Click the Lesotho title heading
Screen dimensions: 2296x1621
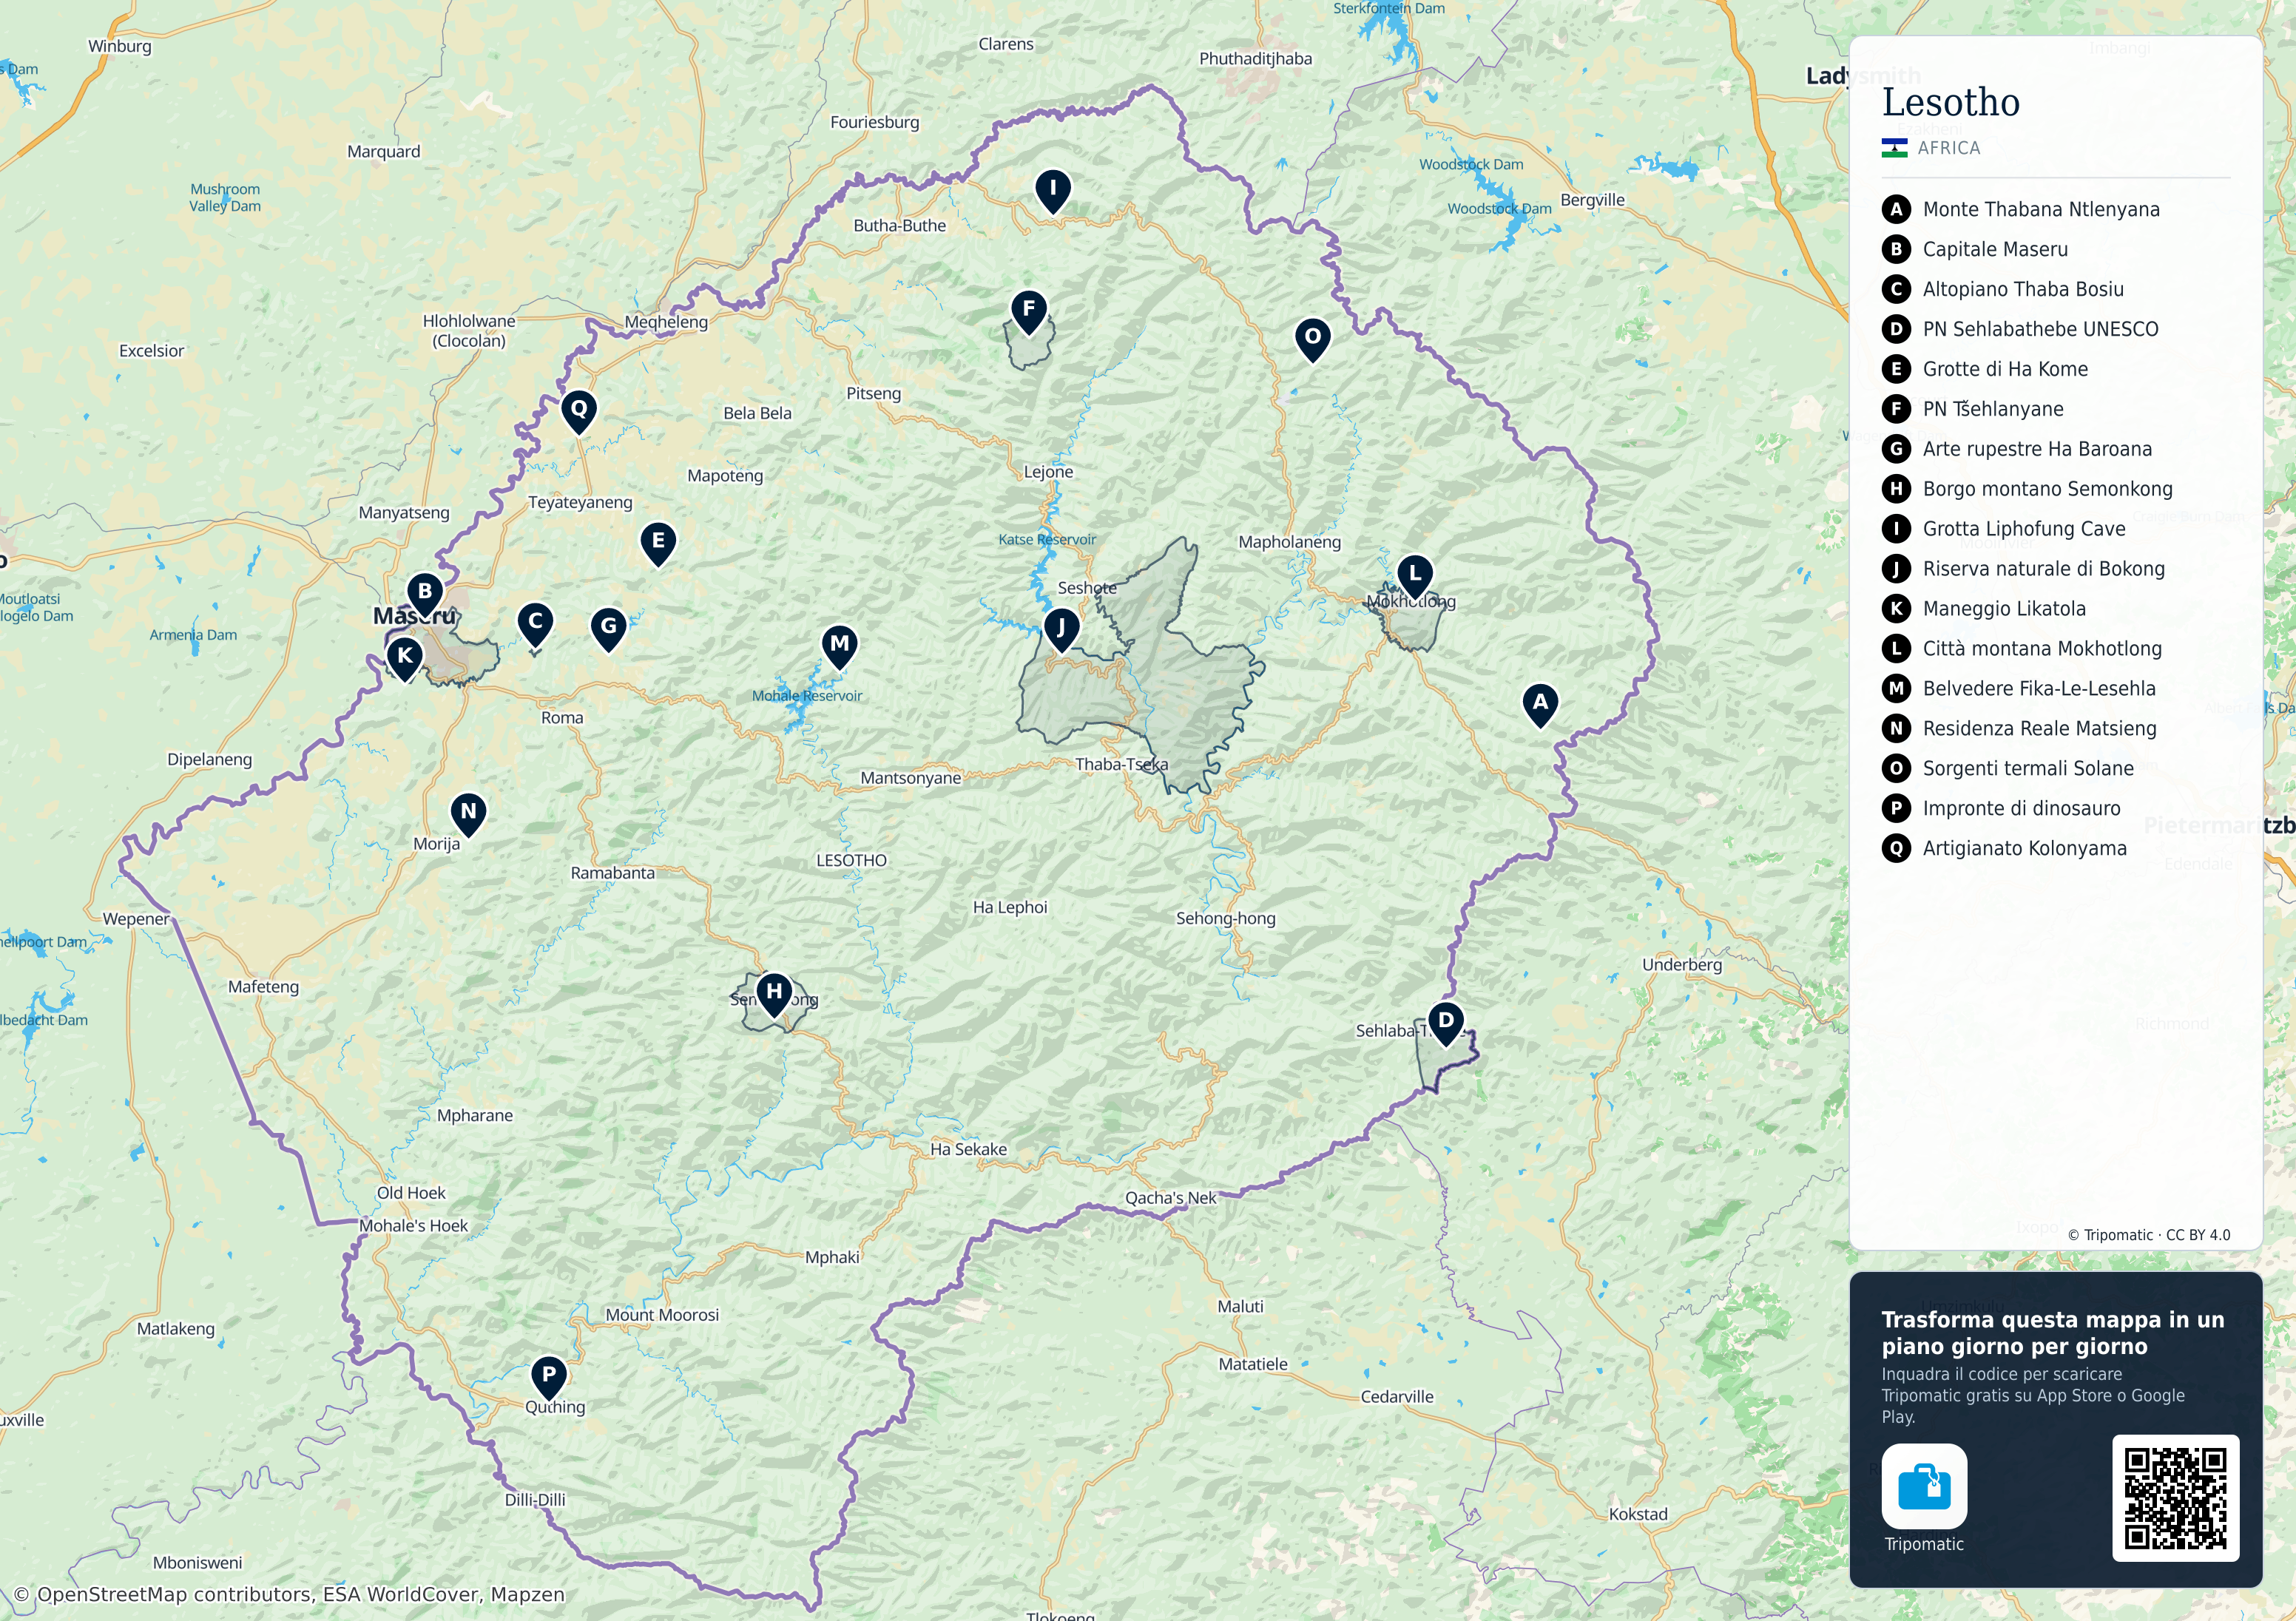[1951, 102]
